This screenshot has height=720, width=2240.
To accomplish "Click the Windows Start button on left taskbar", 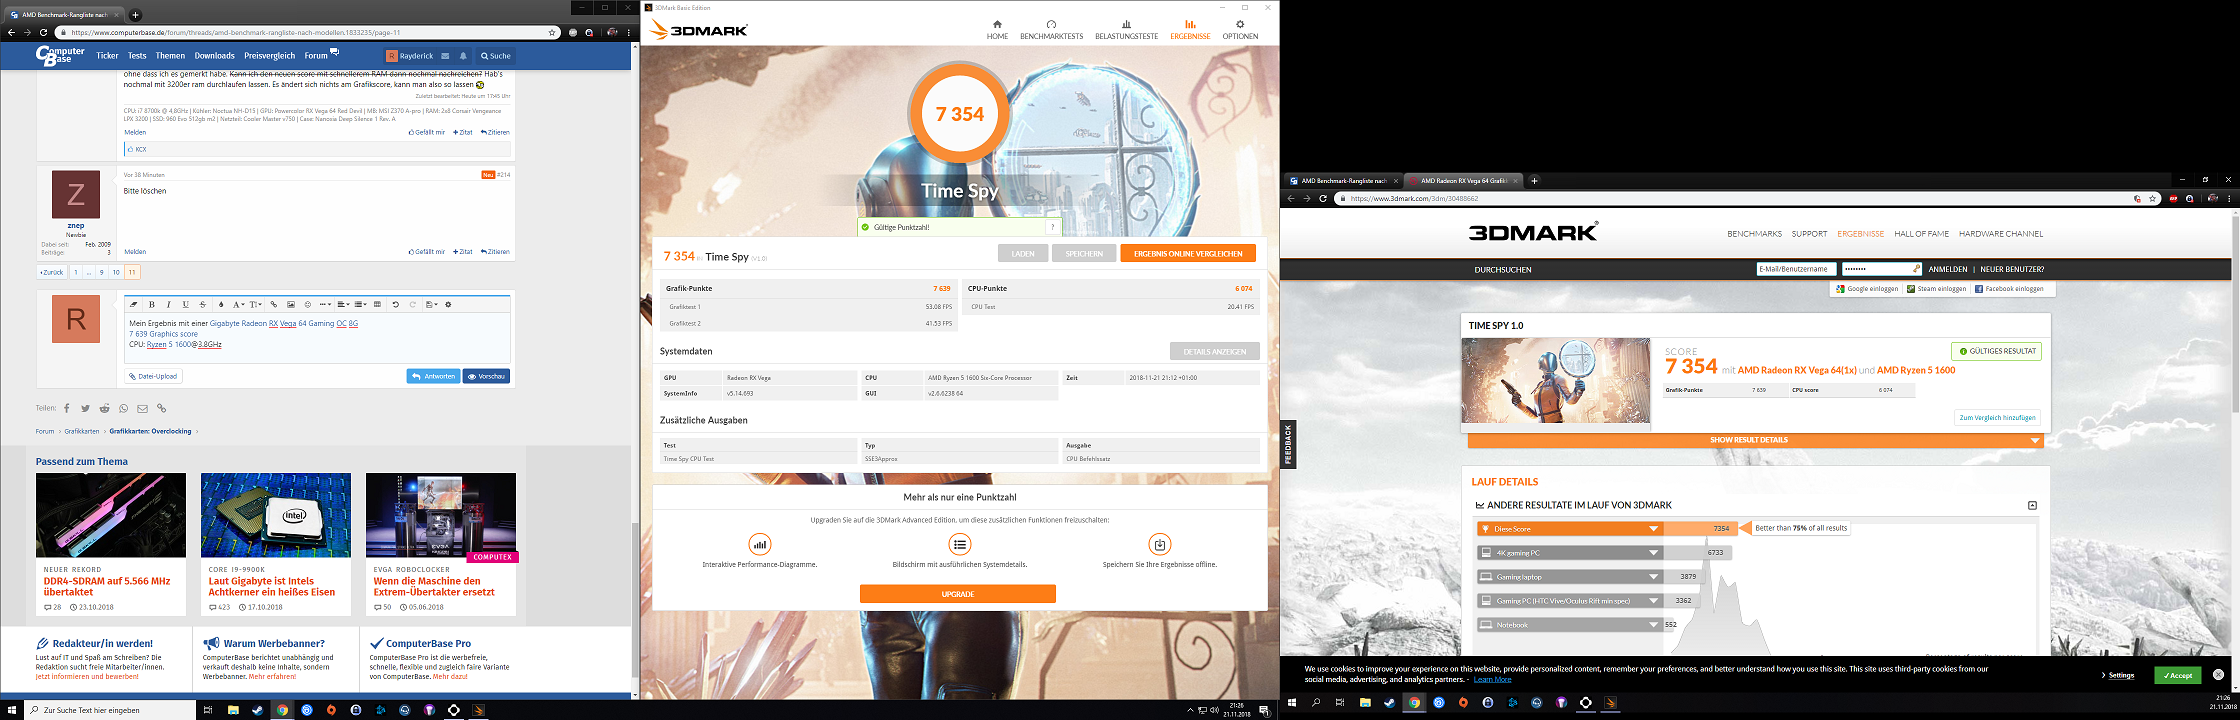I will 11,710.
